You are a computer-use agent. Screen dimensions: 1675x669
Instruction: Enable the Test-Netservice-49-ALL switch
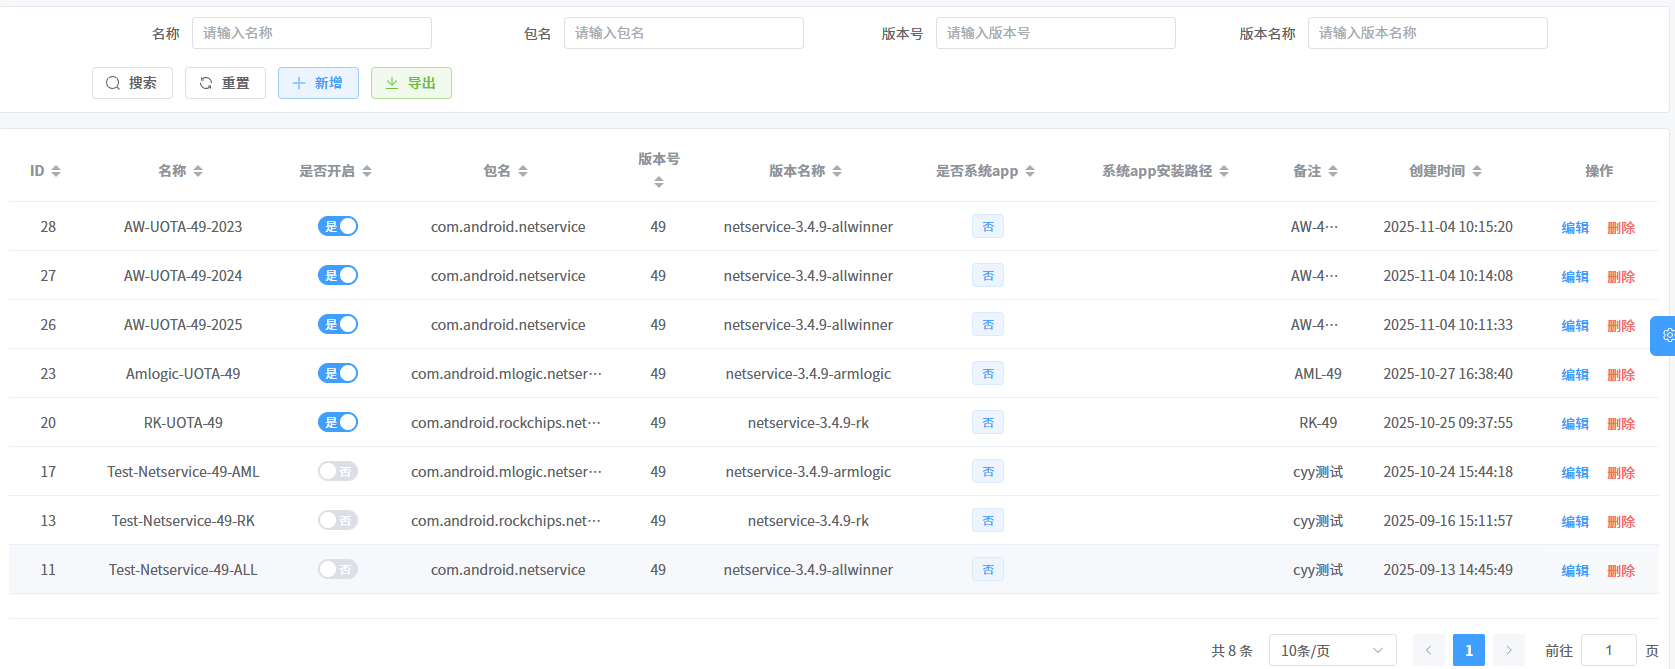338,569
